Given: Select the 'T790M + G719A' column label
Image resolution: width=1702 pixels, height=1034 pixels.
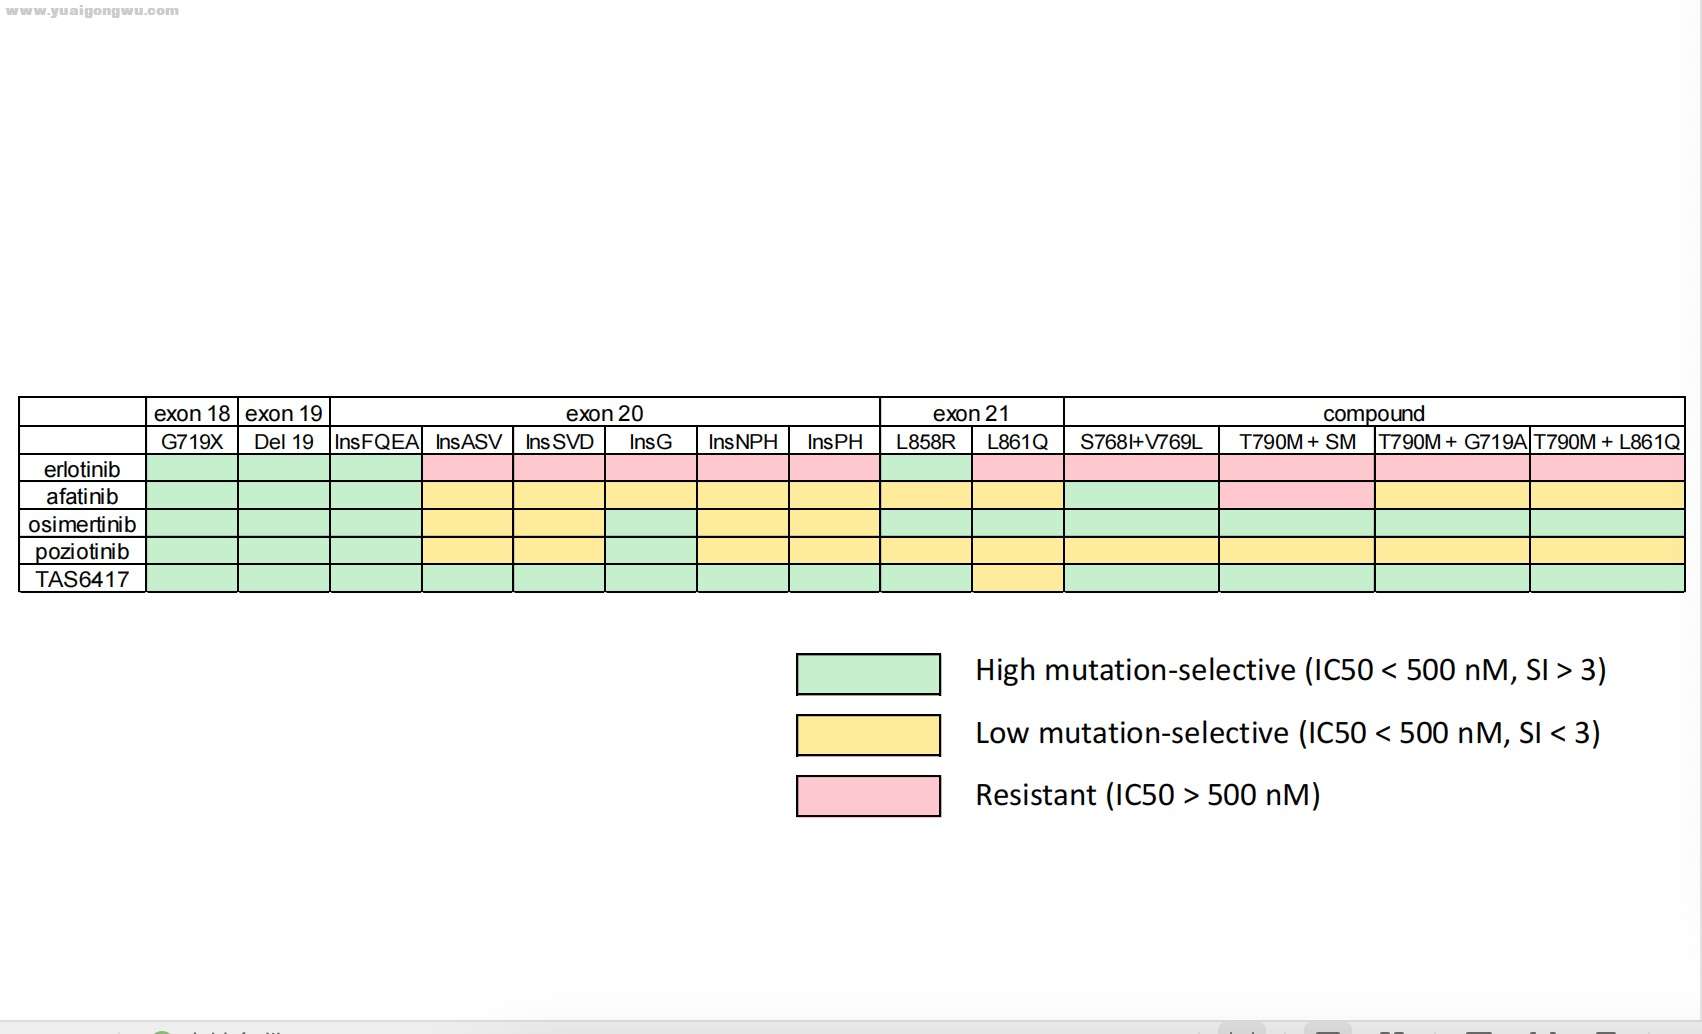Looking at the screenshot, I should (1453, 441).
